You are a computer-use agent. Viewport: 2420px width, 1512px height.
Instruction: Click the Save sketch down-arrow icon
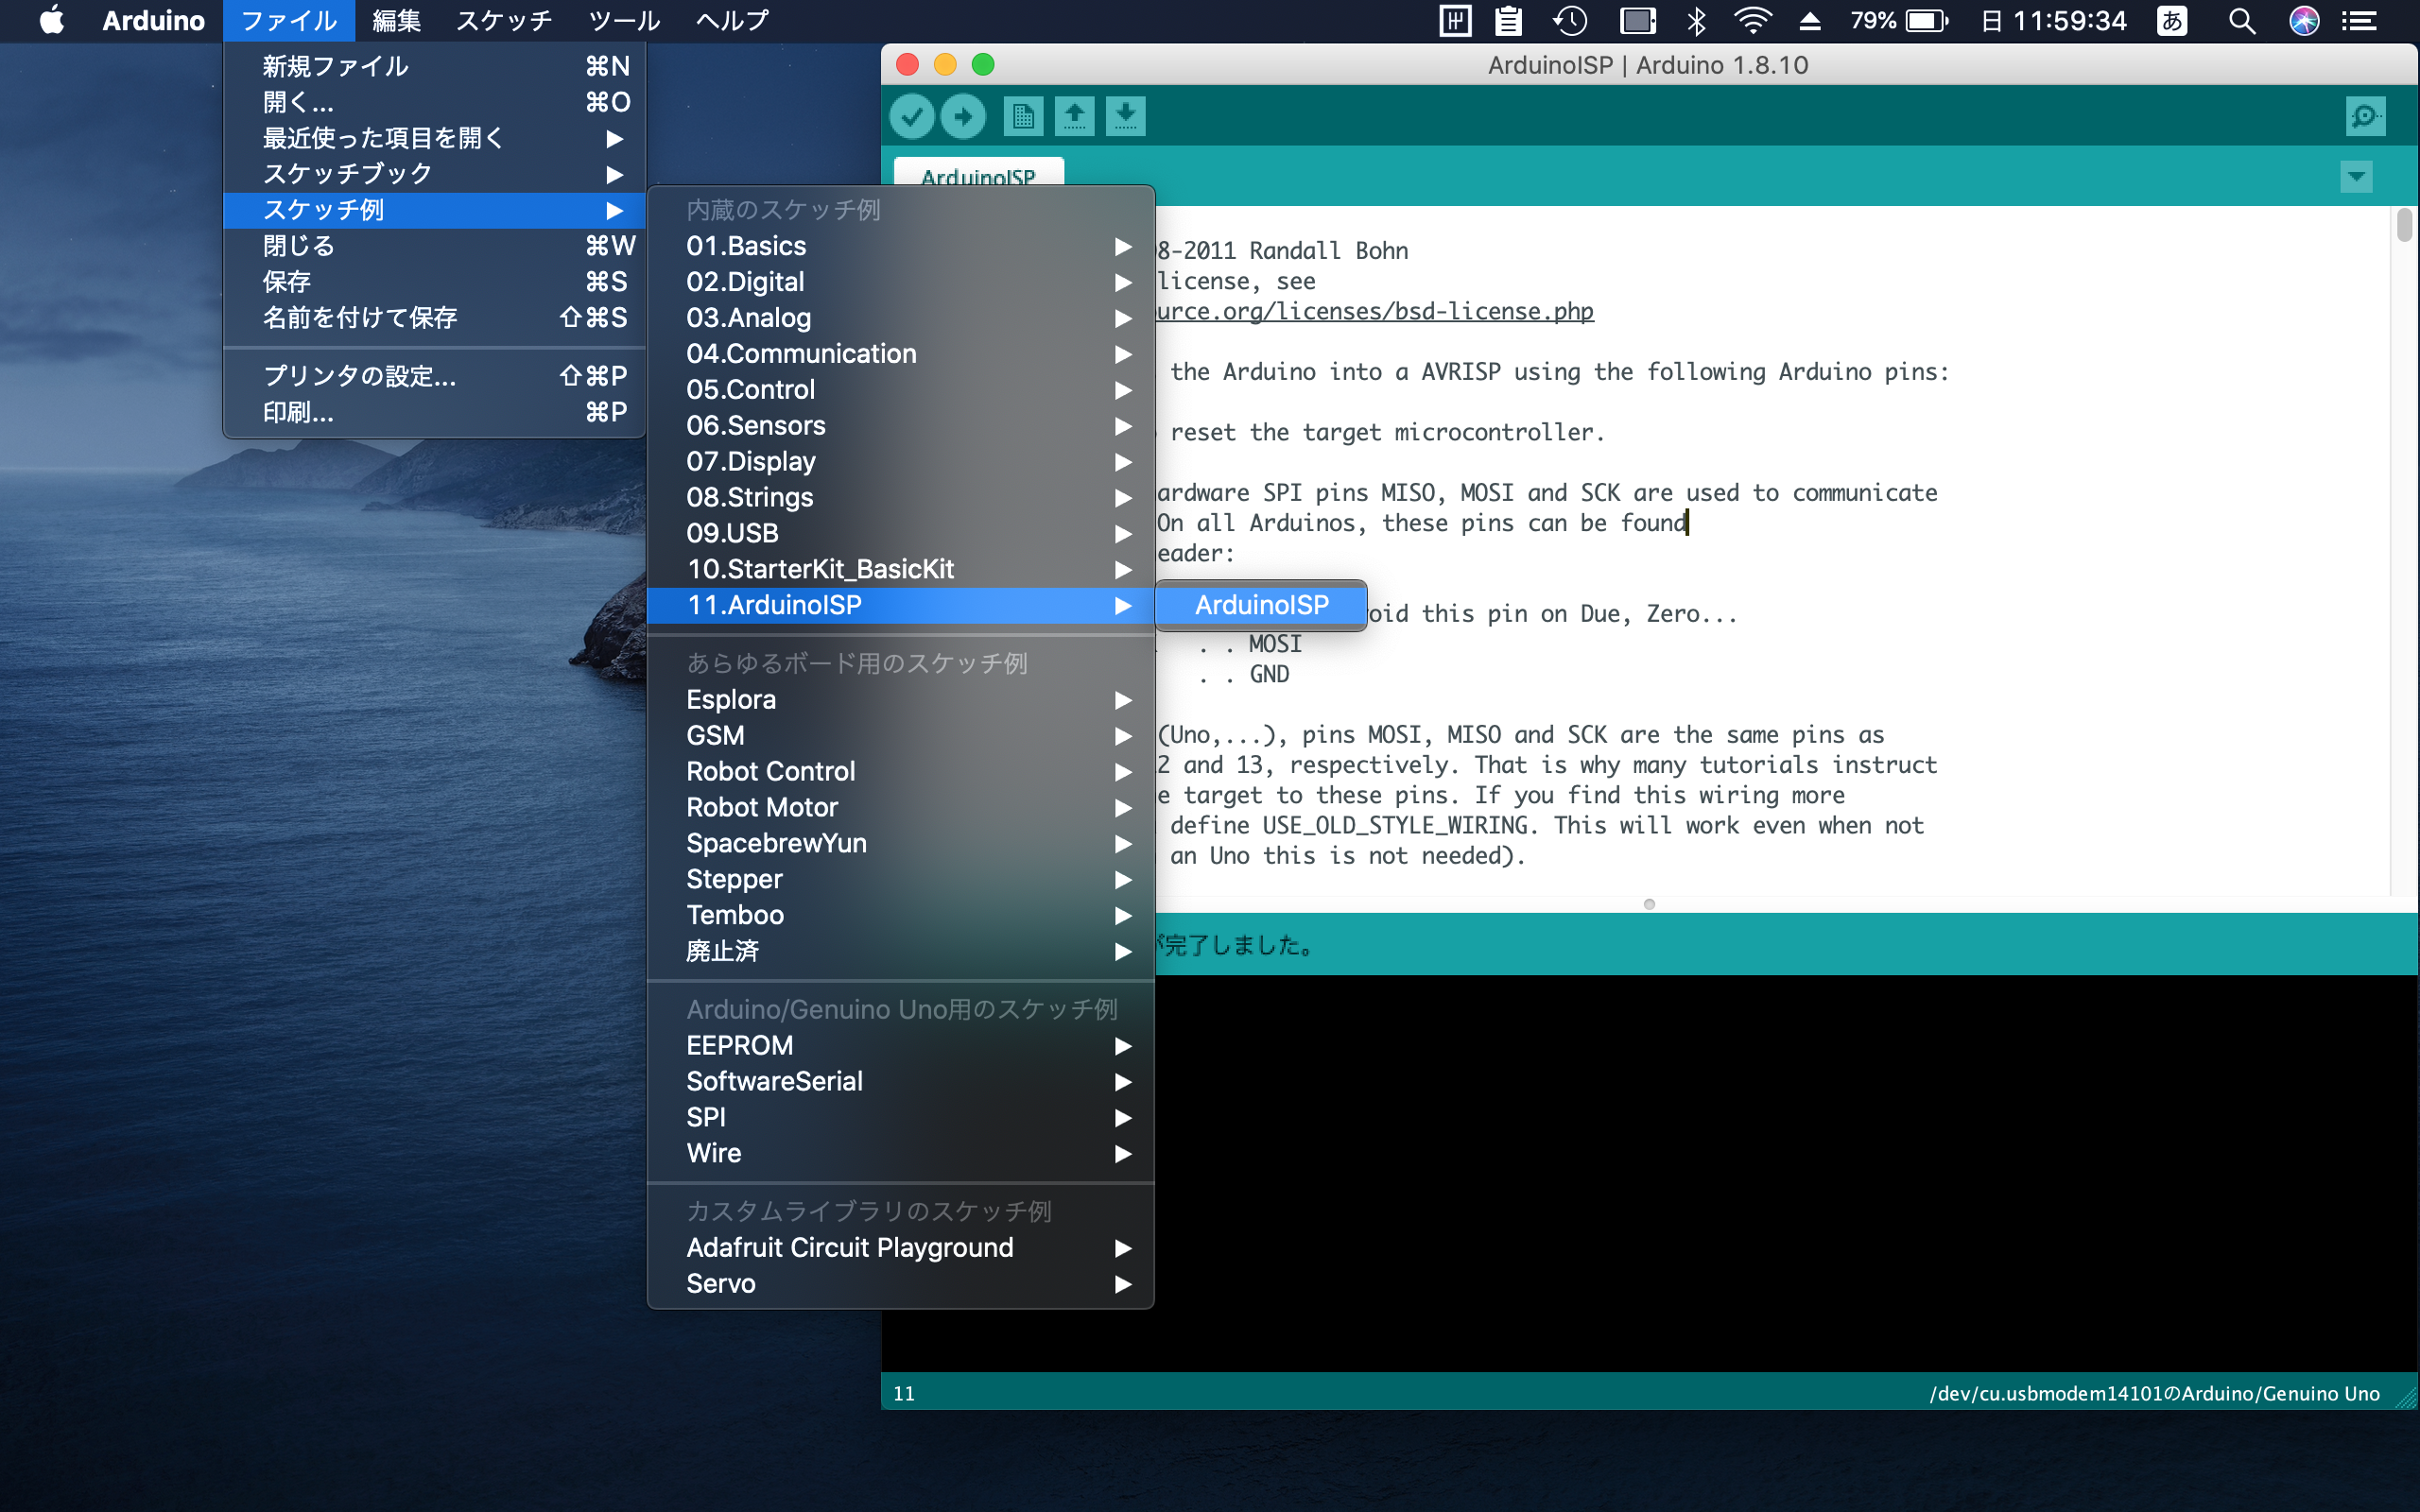(x=1126, y=117)
